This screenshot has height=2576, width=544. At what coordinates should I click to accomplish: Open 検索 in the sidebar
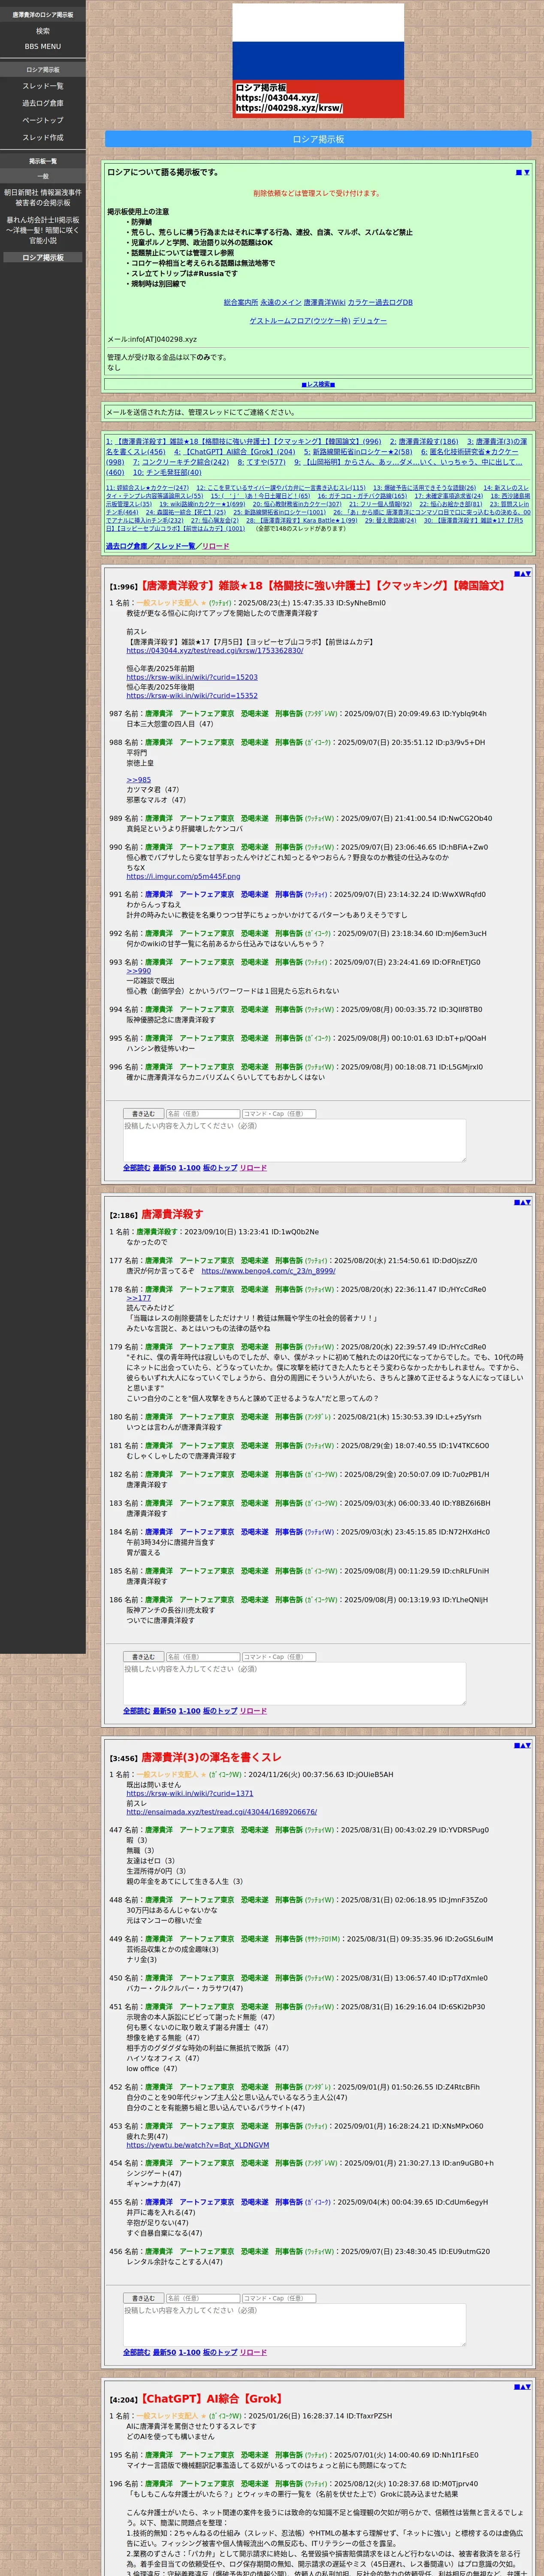[x=43, y=31]
